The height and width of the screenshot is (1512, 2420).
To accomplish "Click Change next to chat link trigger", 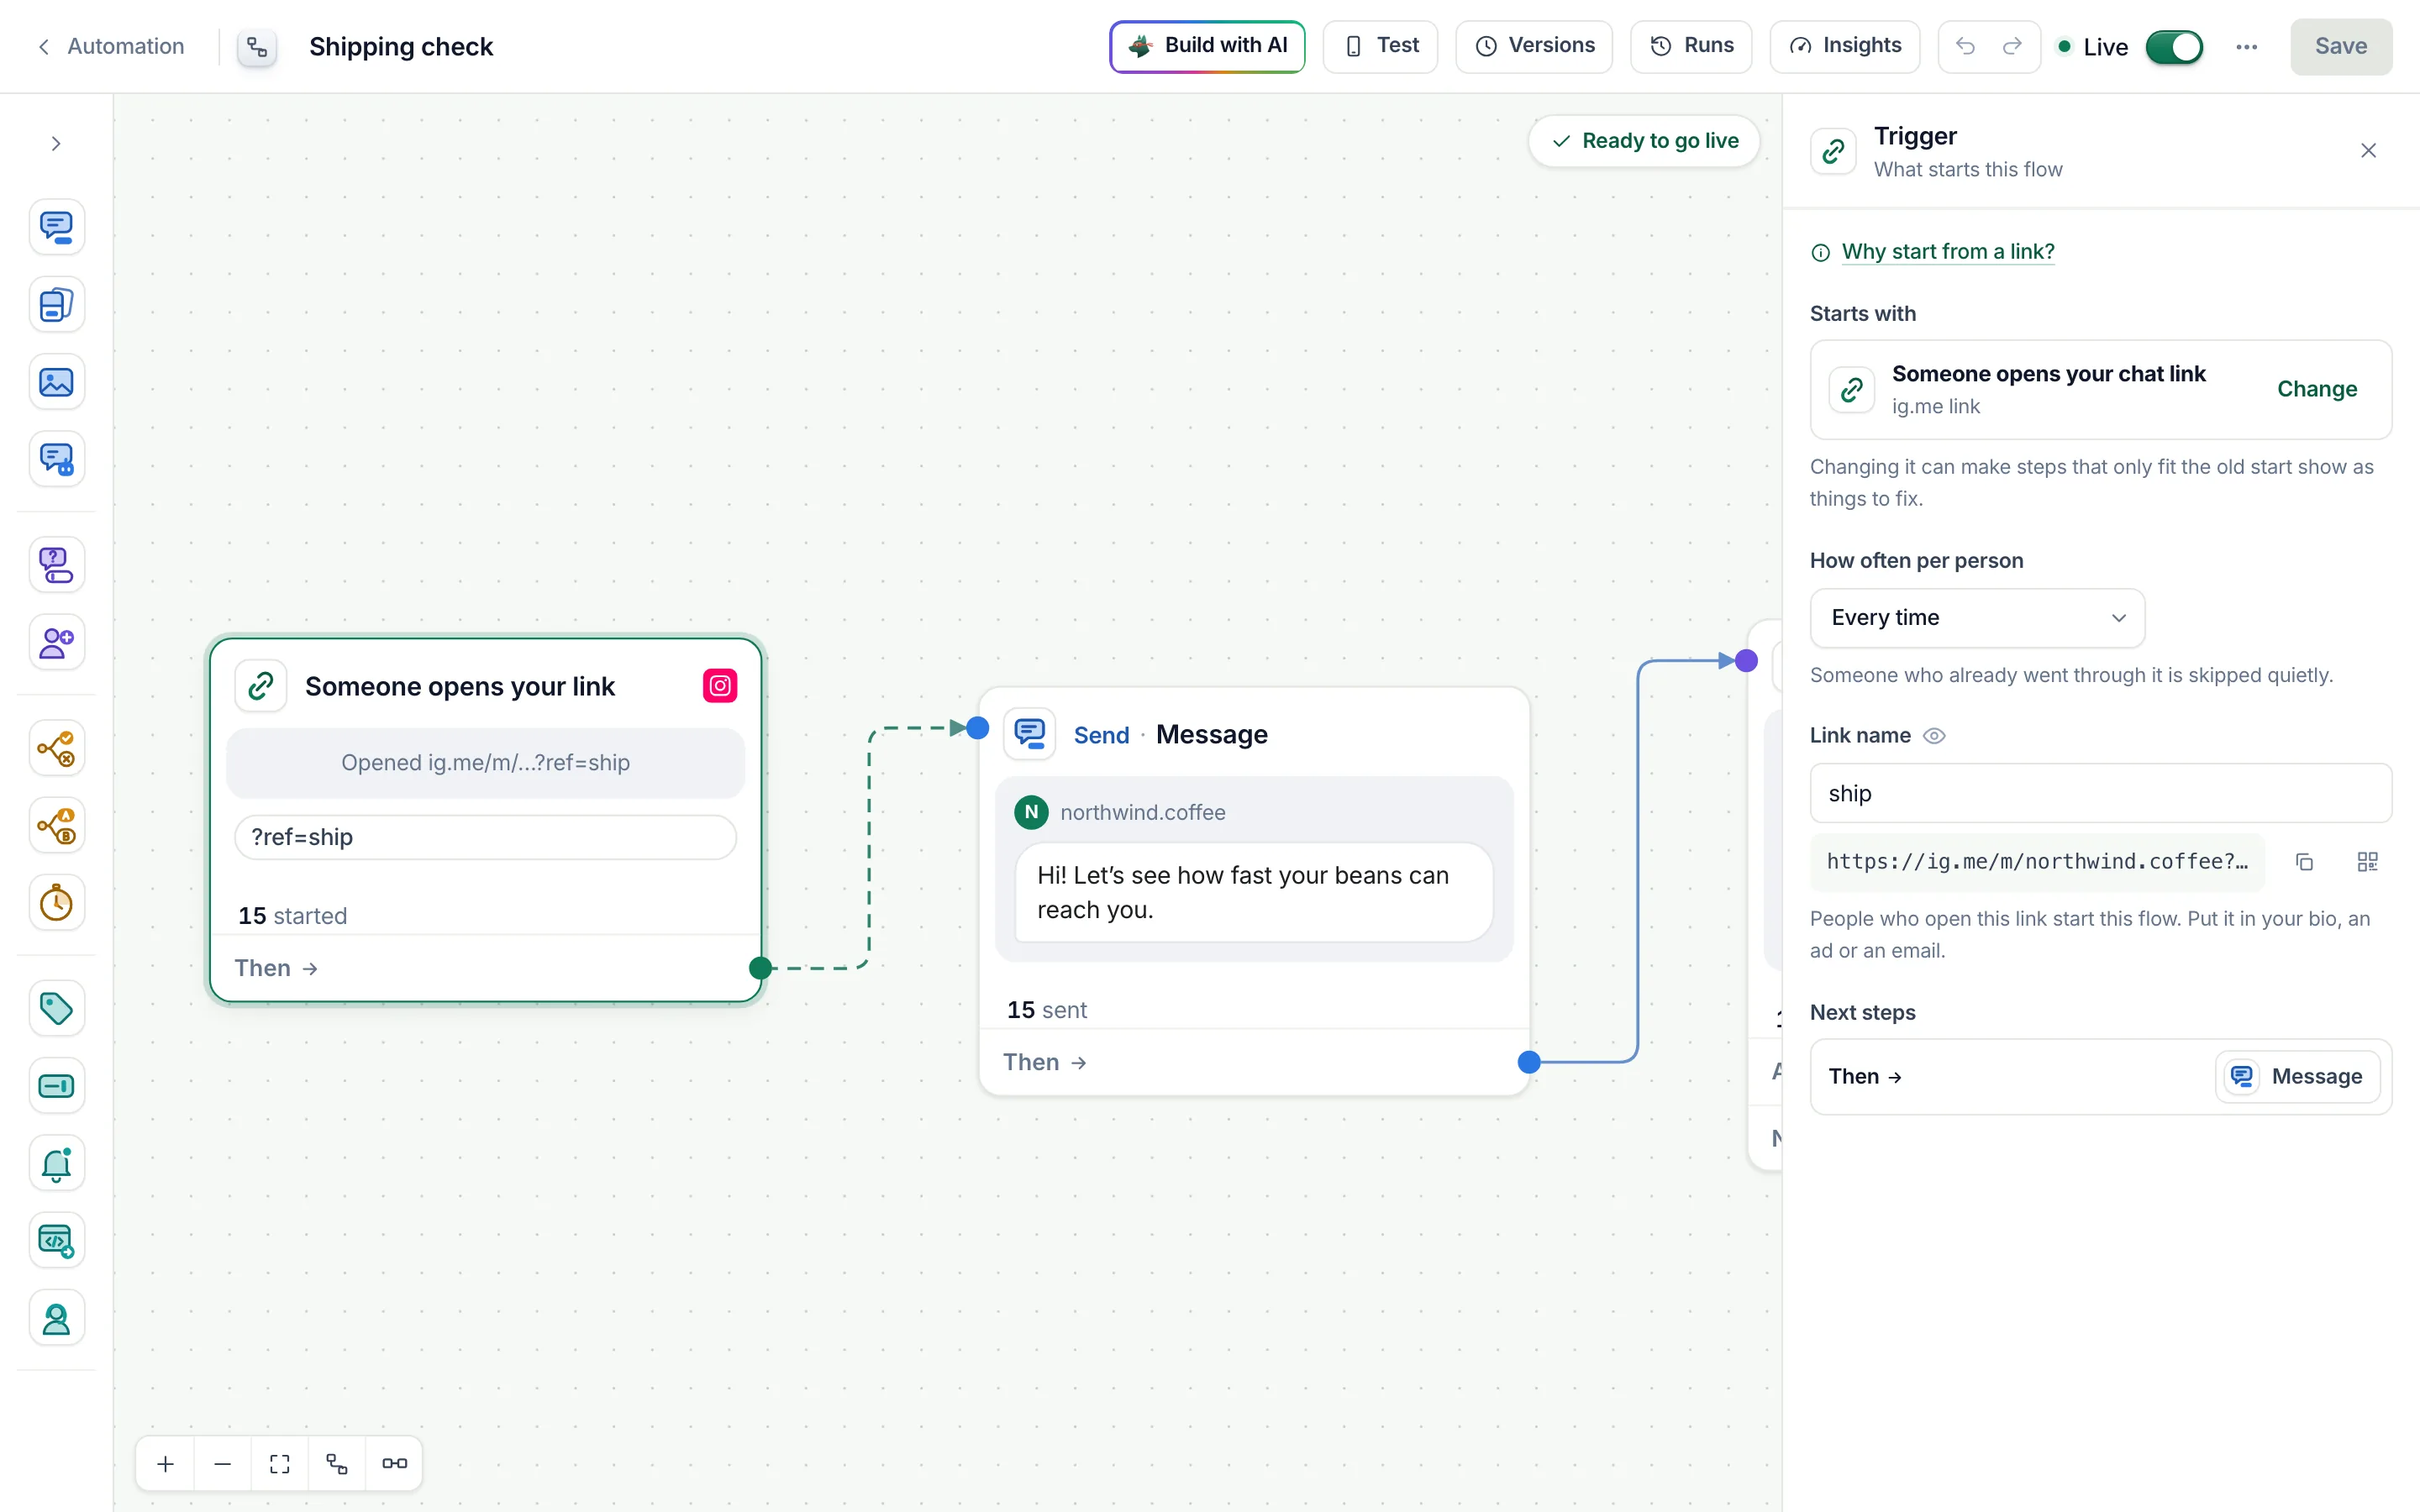I will point(2317,389).
